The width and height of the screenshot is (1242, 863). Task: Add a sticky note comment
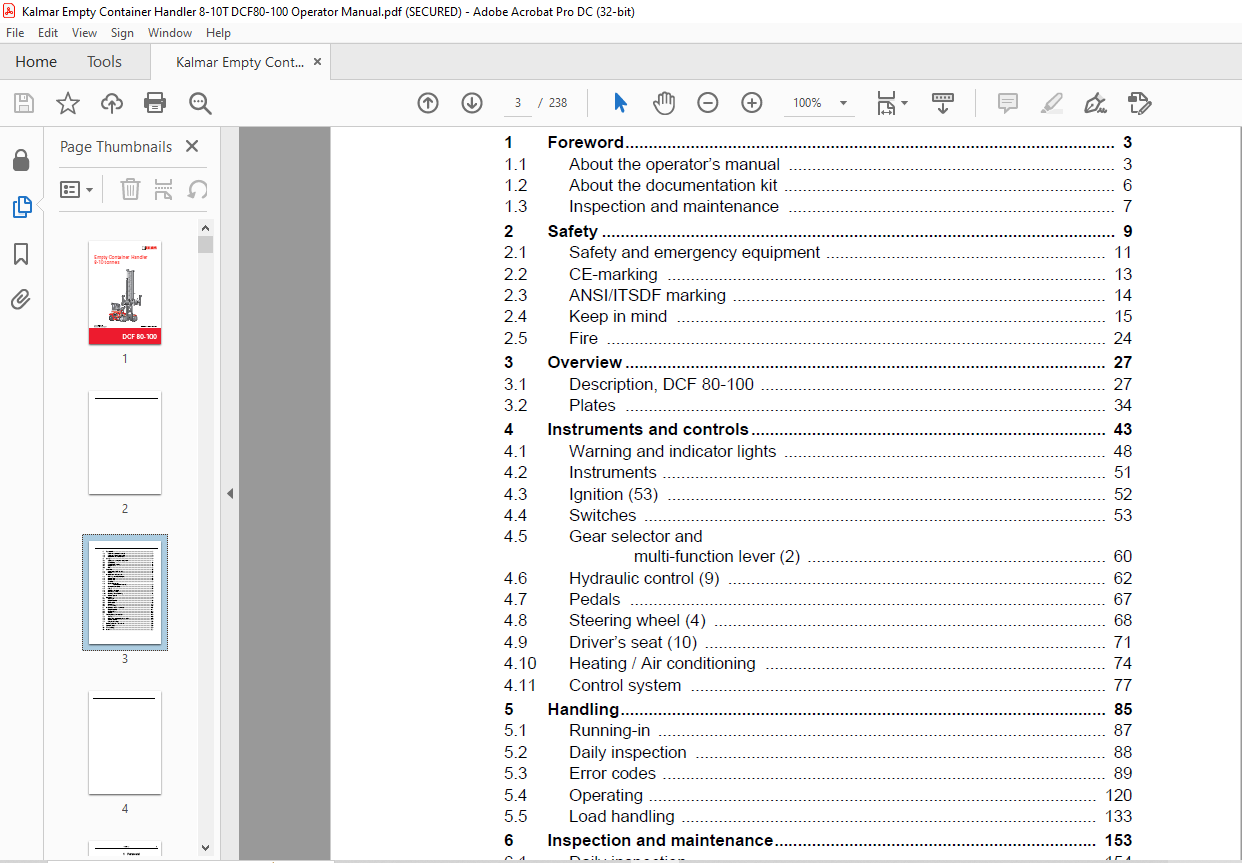pyautogui.click(x=1008, y=103)
